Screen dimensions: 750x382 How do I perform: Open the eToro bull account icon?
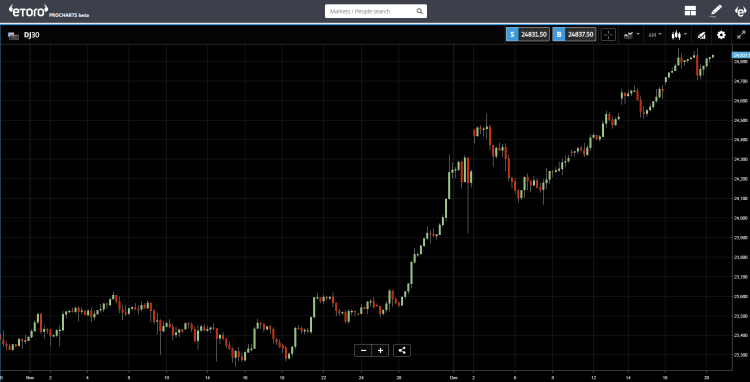pos(740,11)
